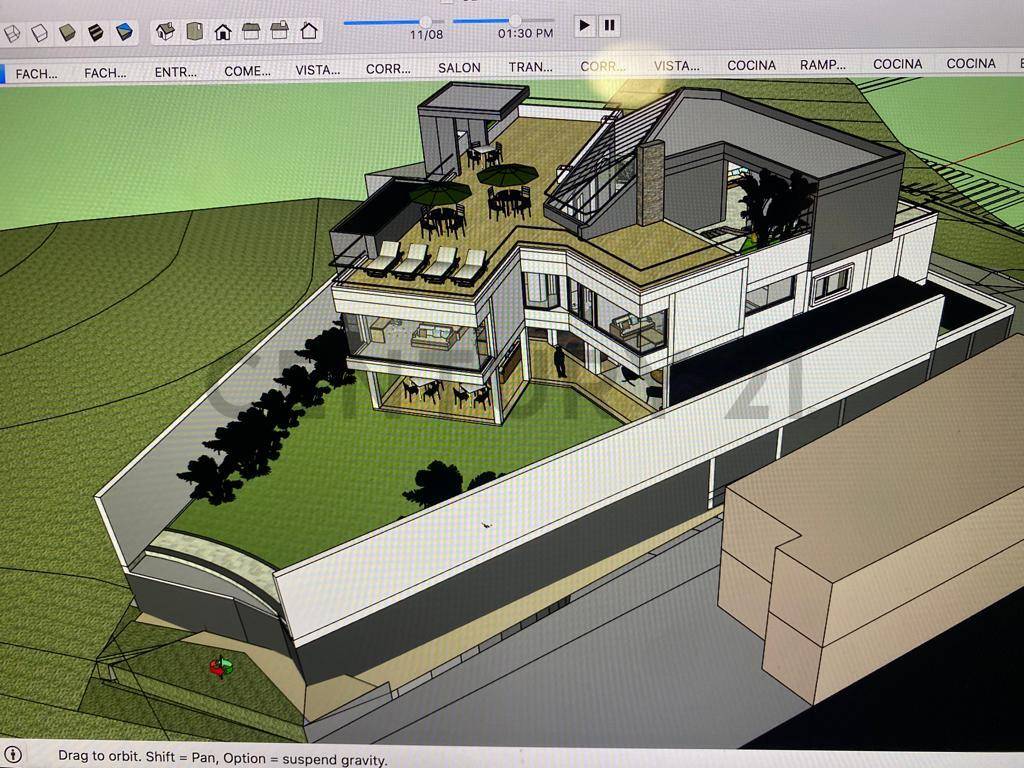Select the Hidden Line style icon
Image resolution: width=1024 pixels, height=768 pixels.
click(x=39, y=33)
